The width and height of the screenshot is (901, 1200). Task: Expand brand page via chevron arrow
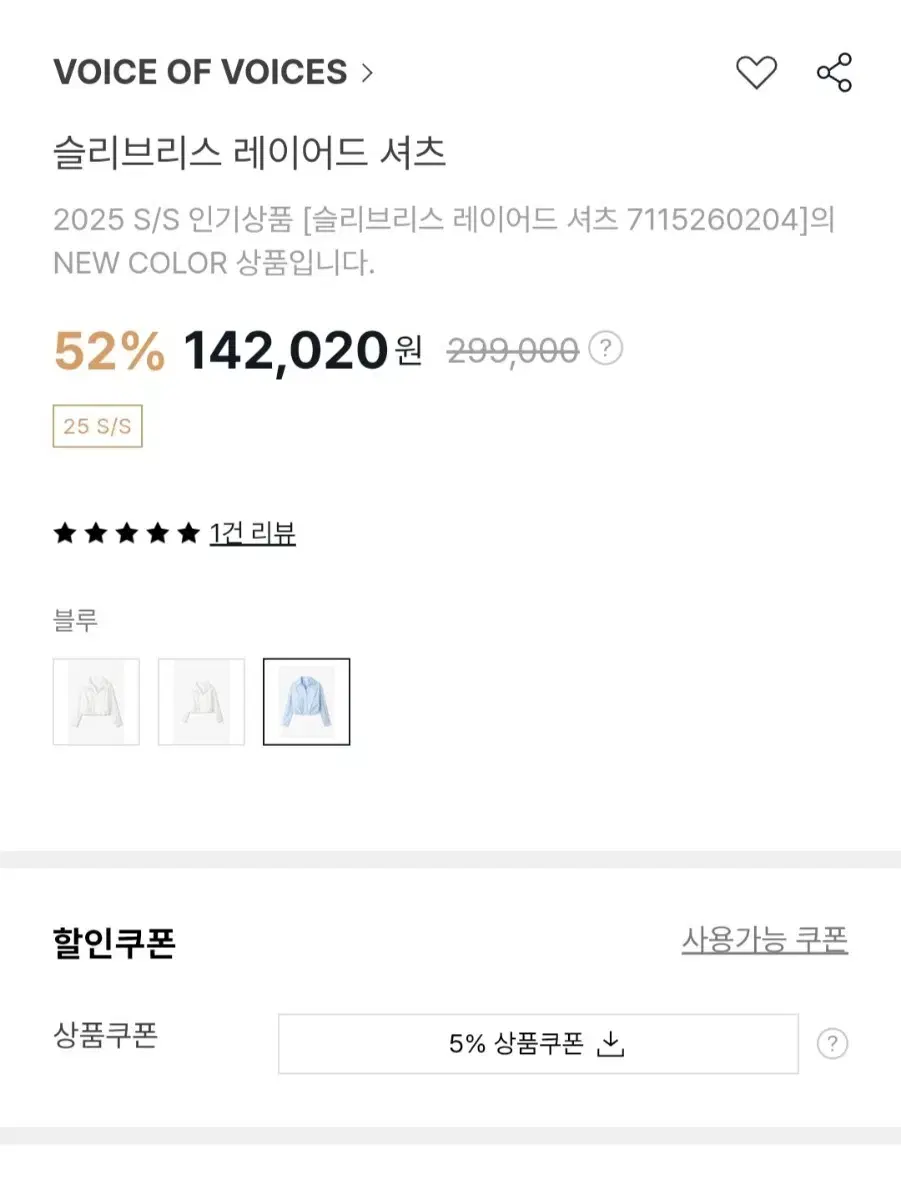tap(366, 73)
